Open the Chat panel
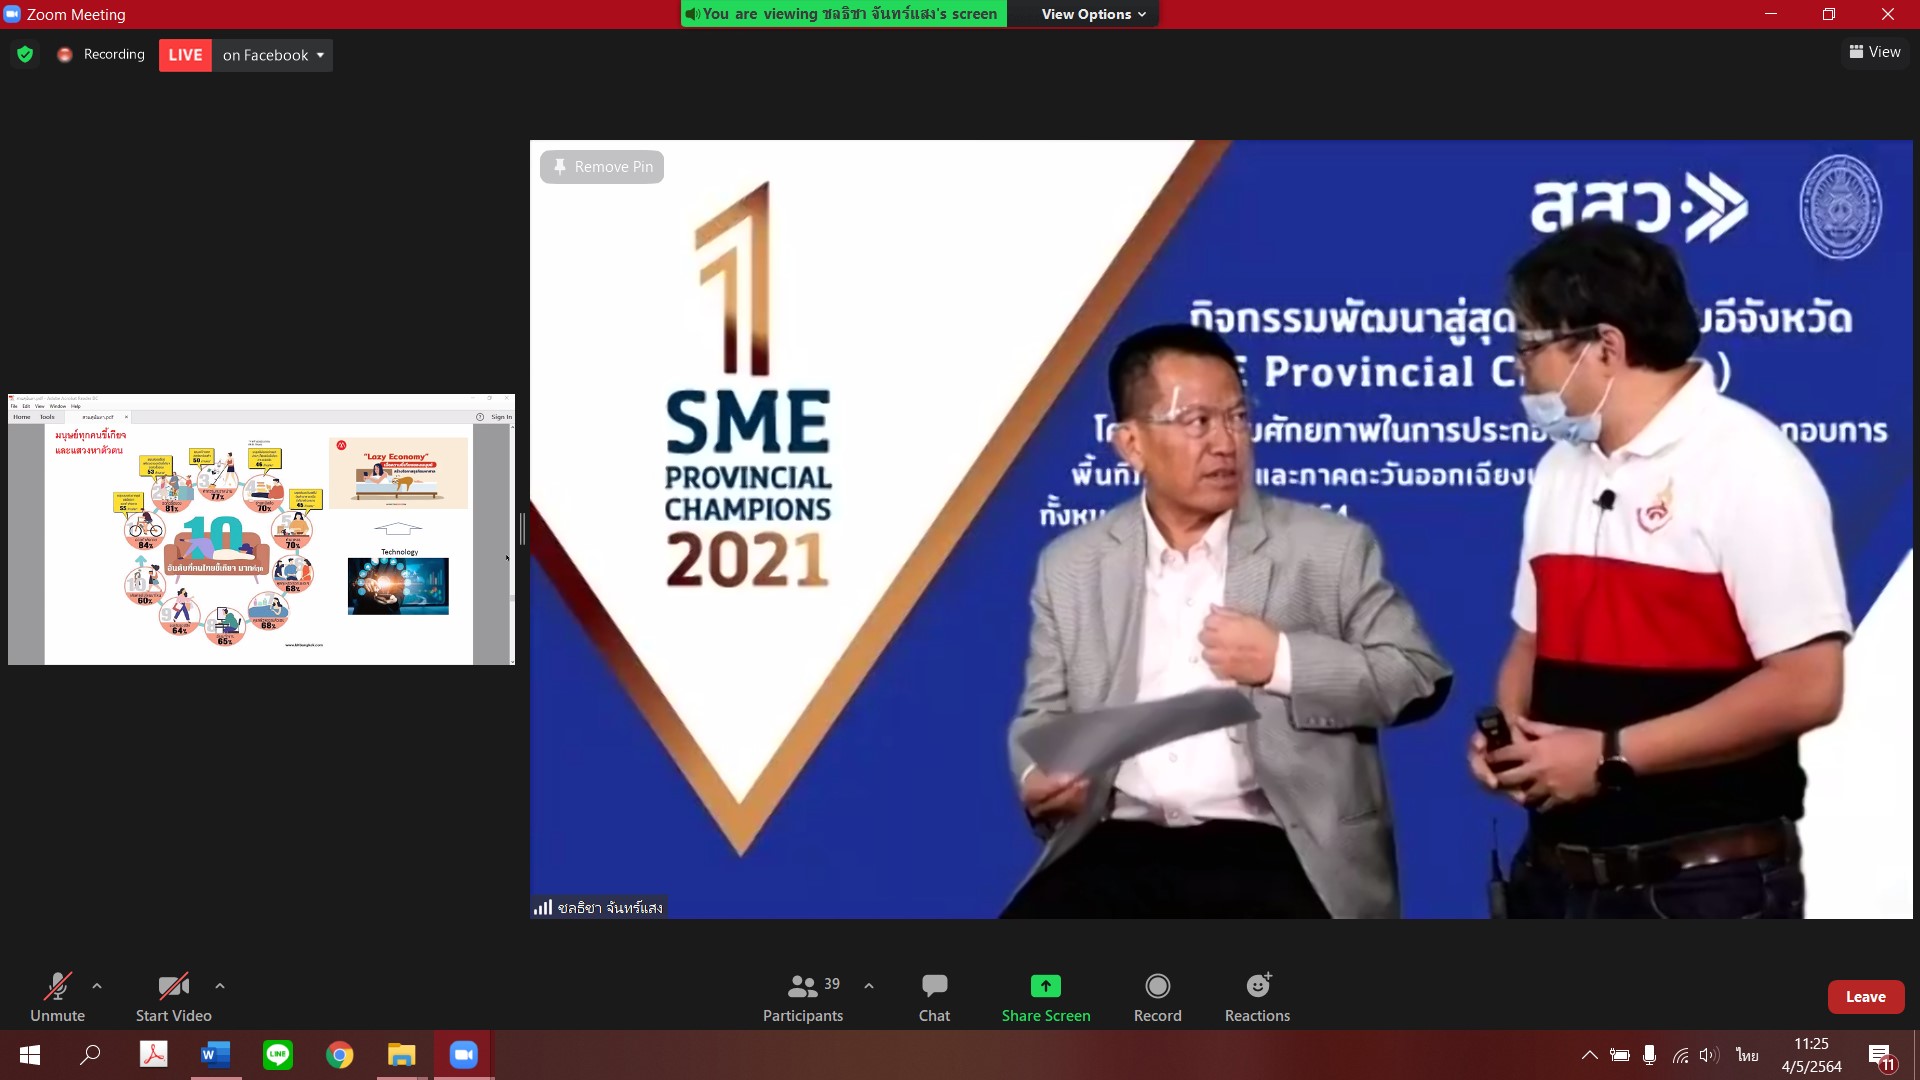Screen dimensions: 1920x1080 934,986
